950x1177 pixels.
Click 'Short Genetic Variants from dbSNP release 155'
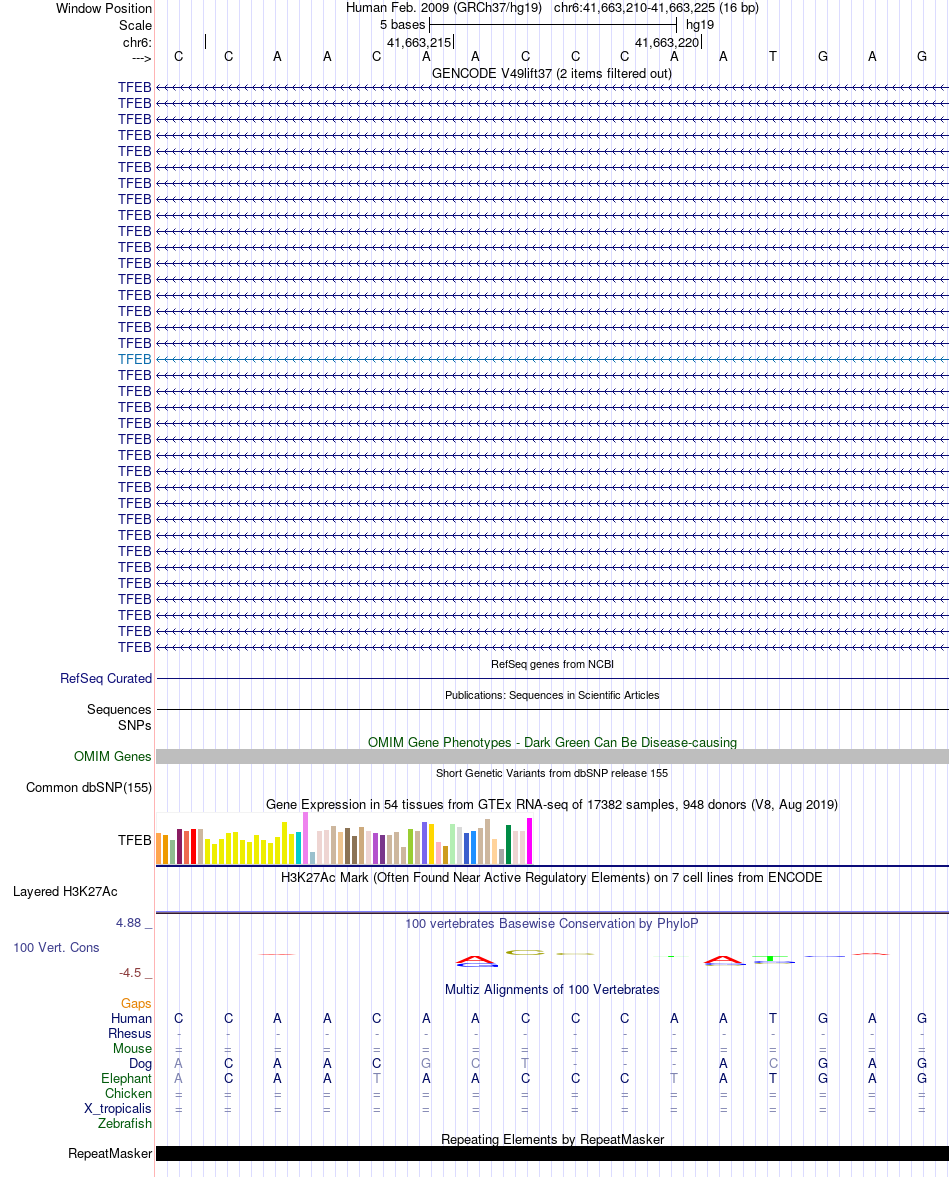coord(552,773)
